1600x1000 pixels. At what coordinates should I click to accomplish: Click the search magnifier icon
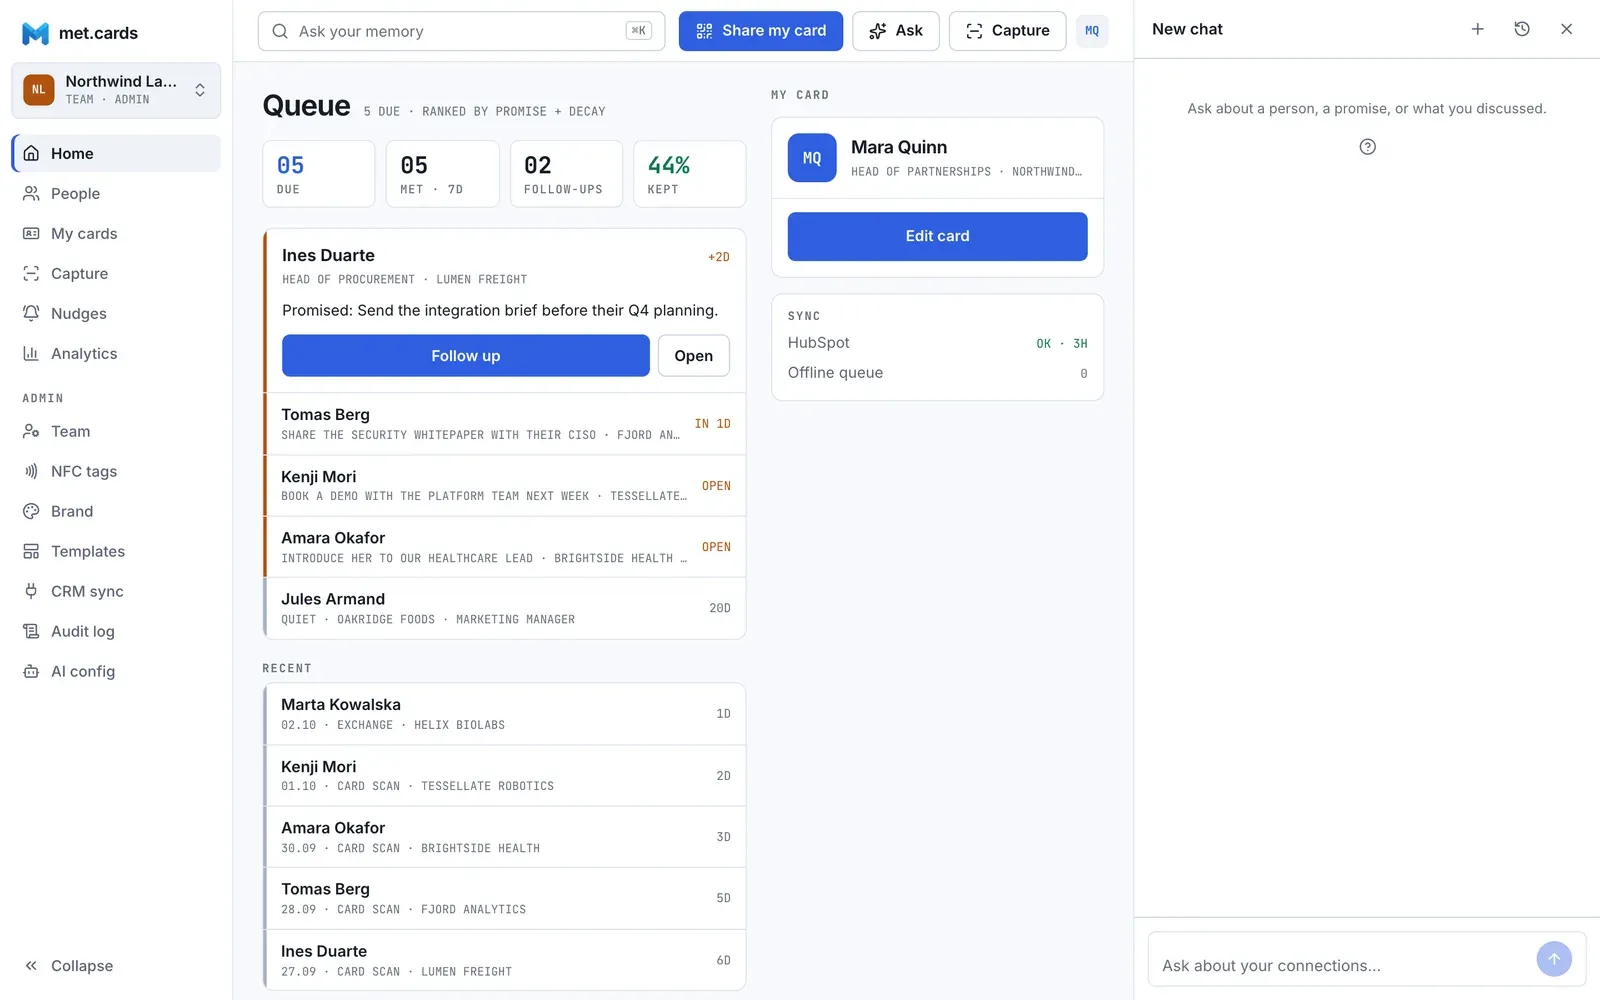[281, 31]
